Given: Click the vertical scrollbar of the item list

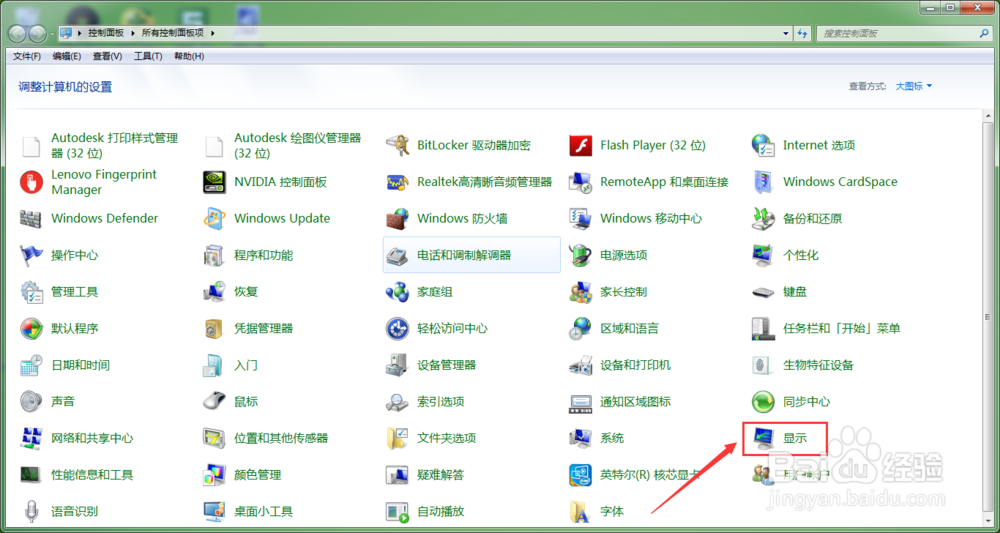Looking at the screenshot, I should point(987,316).
